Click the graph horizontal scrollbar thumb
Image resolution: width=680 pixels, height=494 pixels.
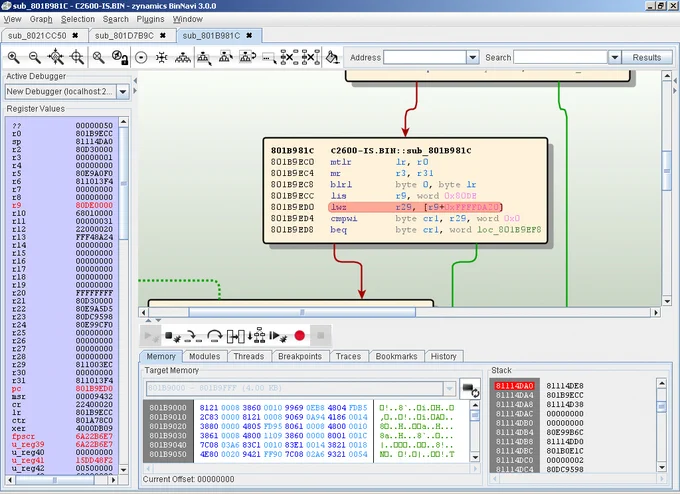click(x=302, y=312)
